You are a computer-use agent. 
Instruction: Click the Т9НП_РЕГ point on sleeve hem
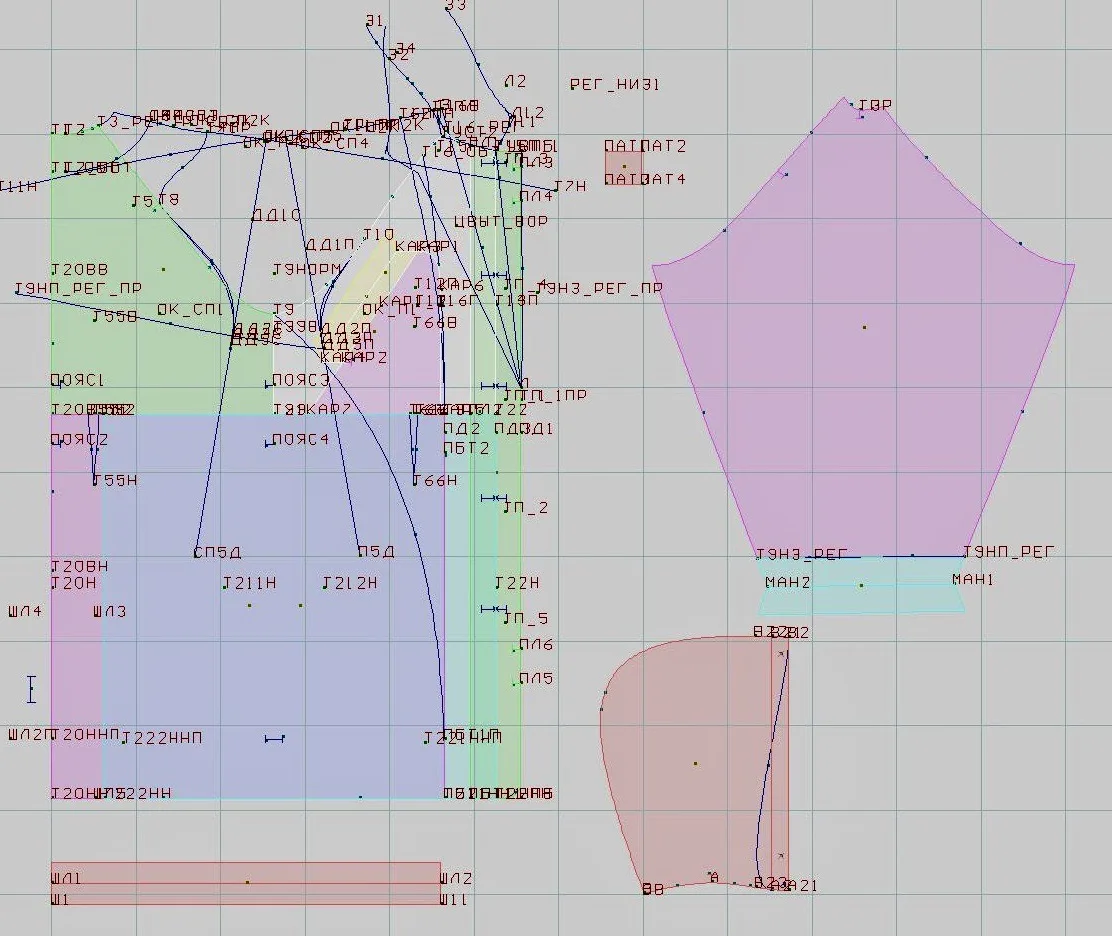(x=1008, y=551)
